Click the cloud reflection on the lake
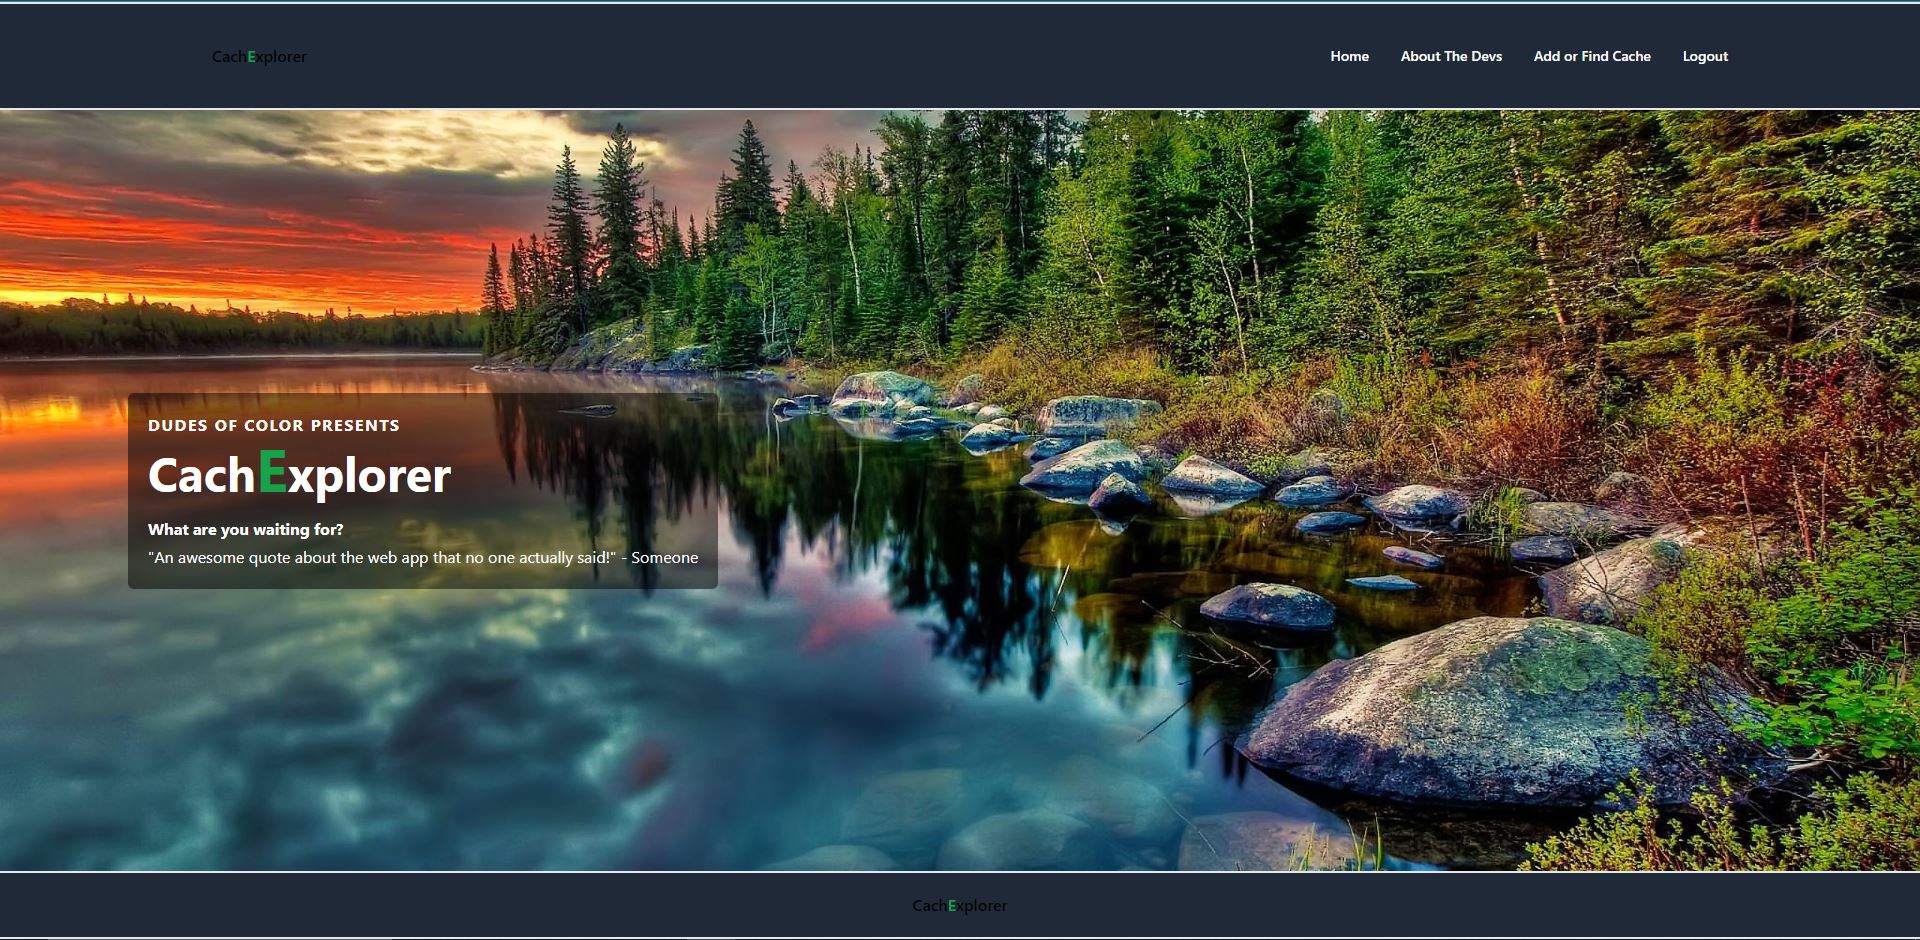 point(400,720)
